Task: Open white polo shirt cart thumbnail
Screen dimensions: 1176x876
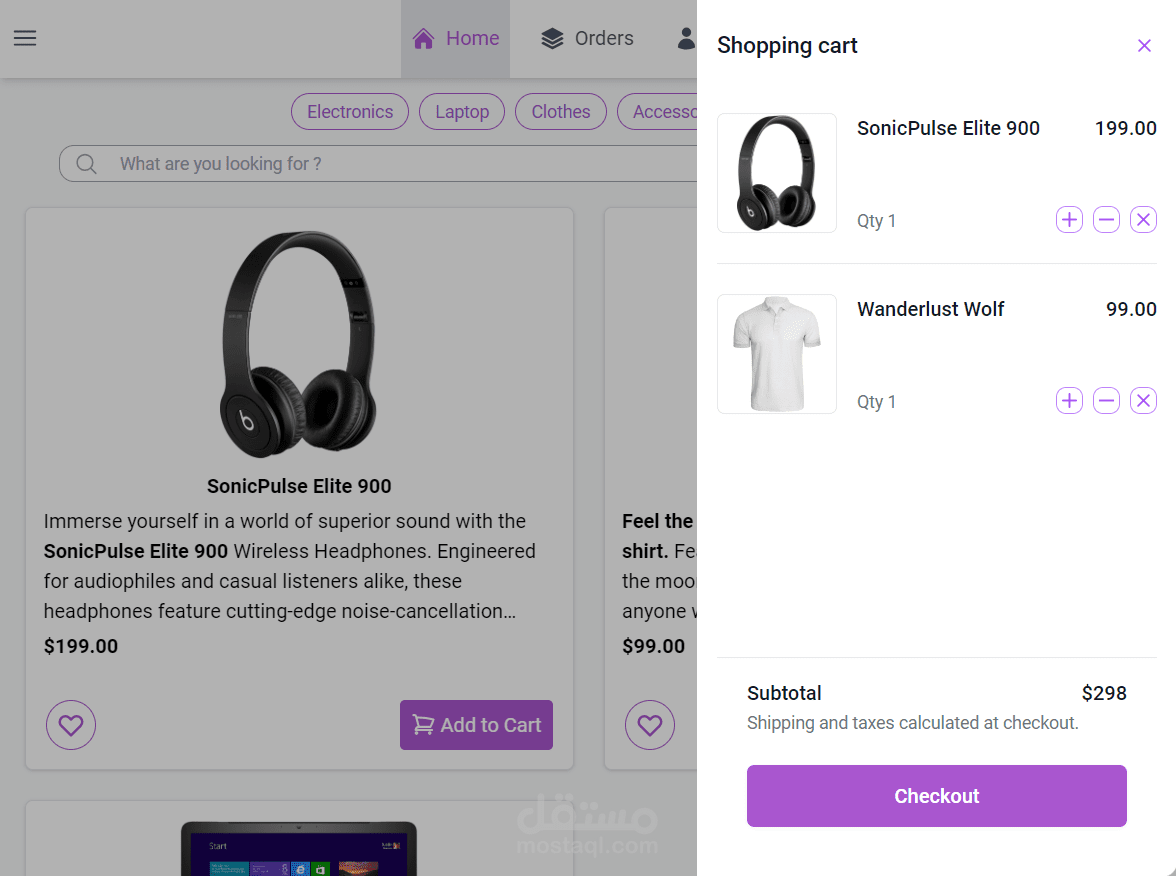Action: point(777,354)
